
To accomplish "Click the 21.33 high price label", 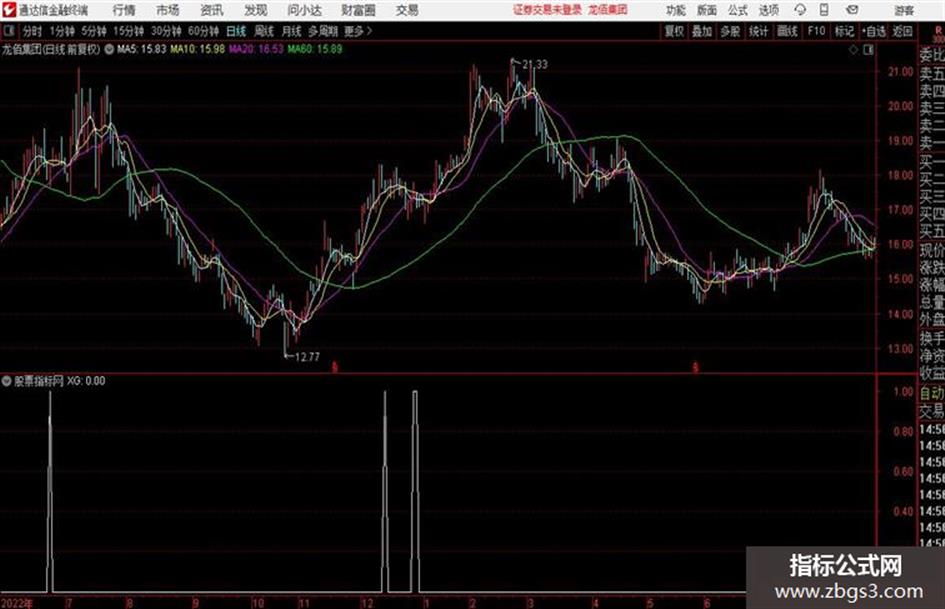I will coord(535,65).
